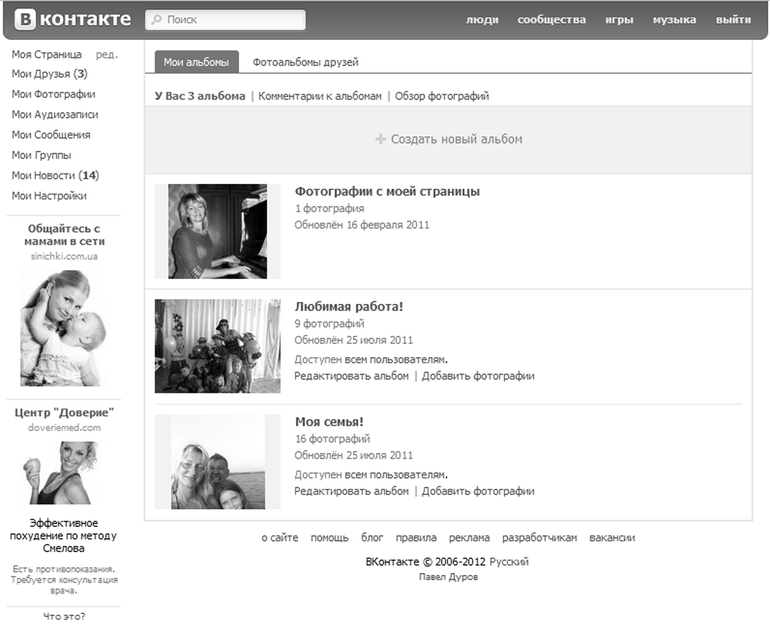770x624 pixels.
Task: Open Мои Сообщения in sidebar
Action: 51,135
